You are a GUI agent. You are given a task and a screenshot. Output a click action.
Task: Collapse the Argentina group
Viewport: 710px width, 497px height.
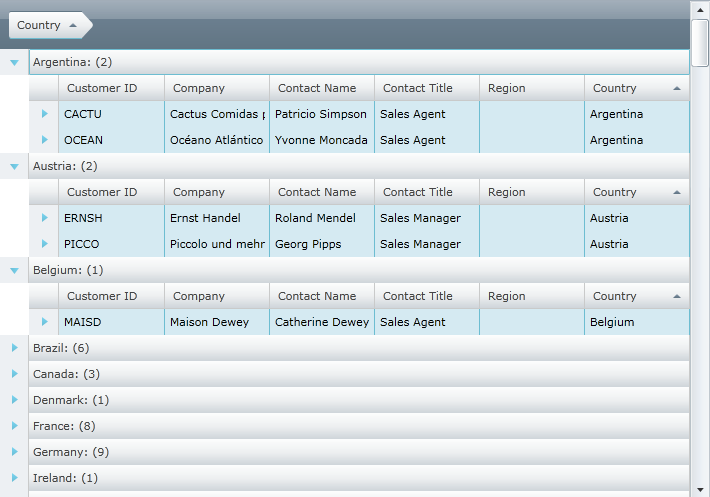pos(14,62)
